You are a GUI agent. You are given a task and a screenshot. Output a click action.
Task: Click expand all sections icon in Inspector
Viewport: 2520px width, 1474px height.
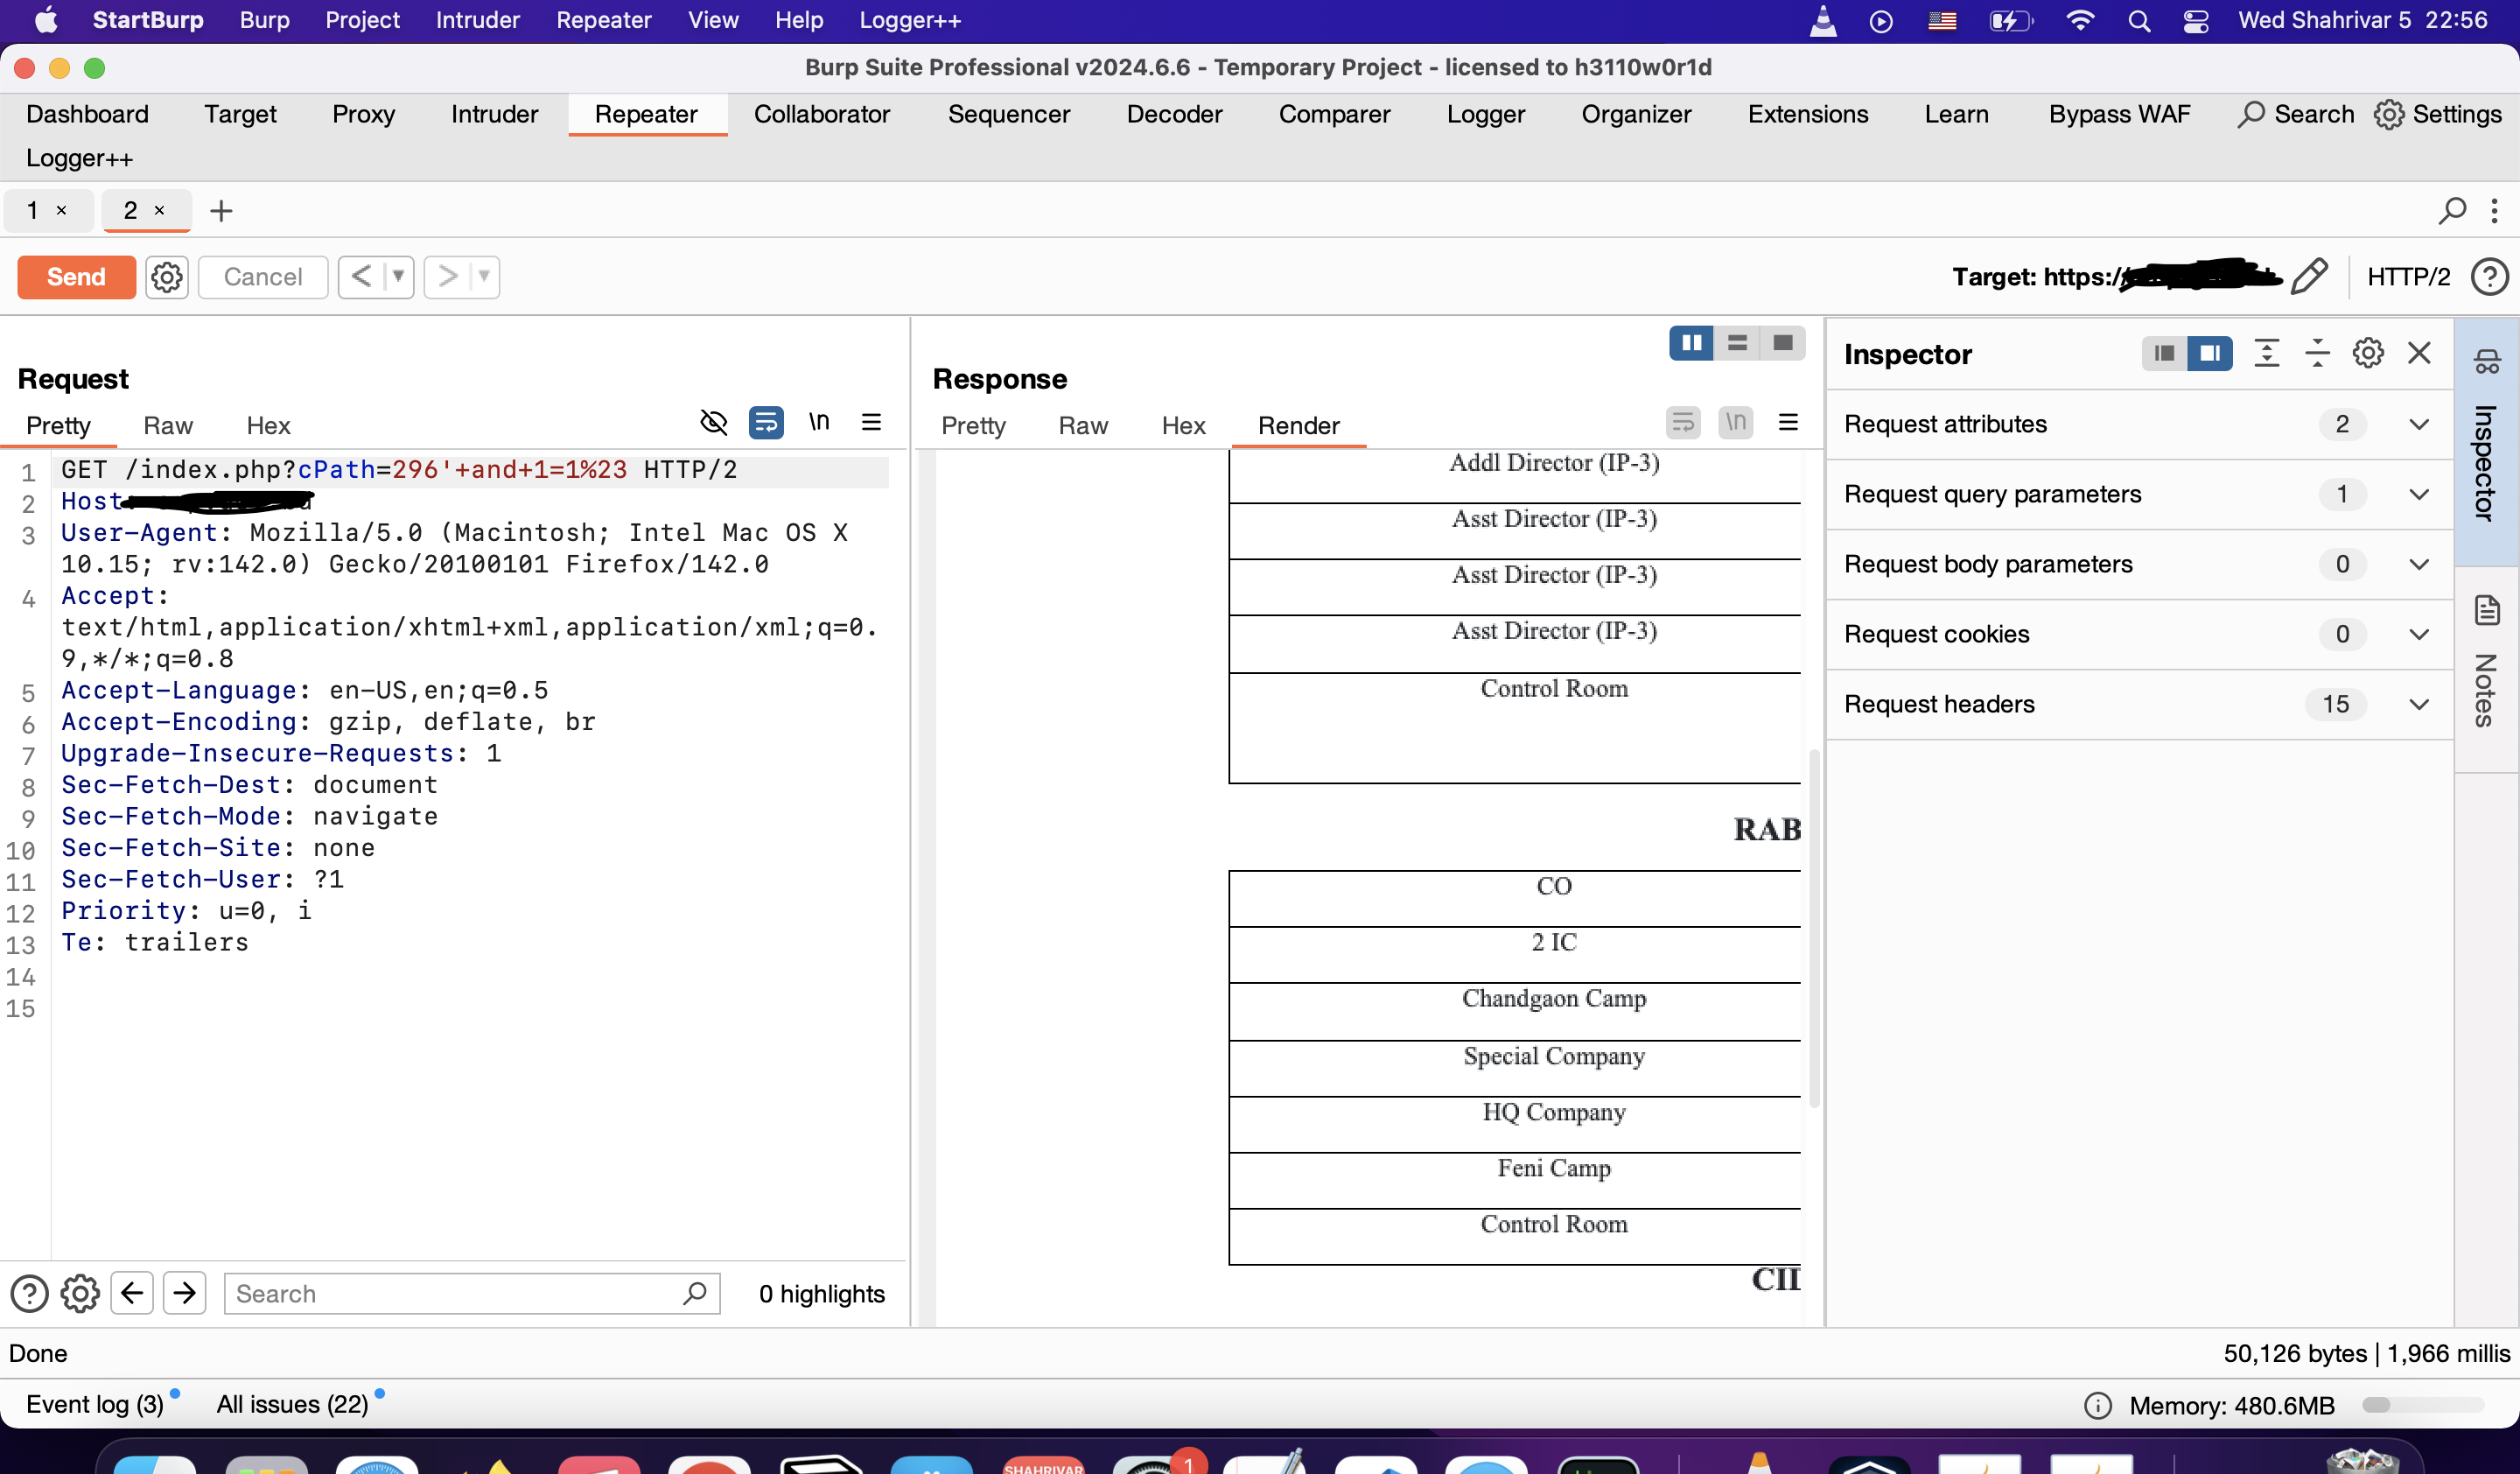tap(2266, 353)
